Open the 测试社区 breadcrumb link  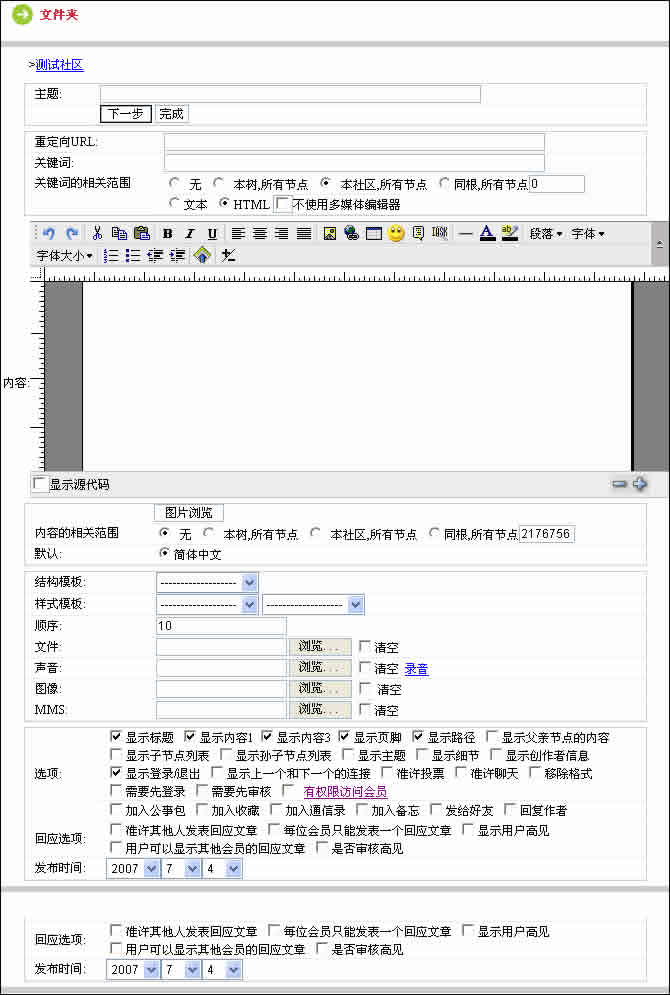(x=60, y=65)
